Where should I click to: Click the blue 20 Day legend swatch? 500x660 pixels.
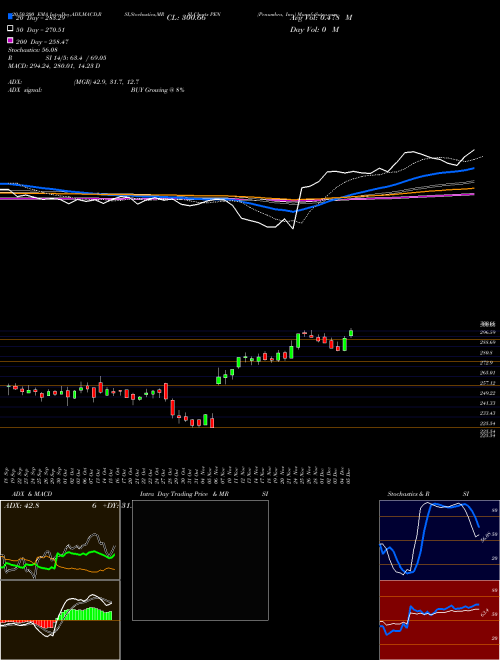11,16
